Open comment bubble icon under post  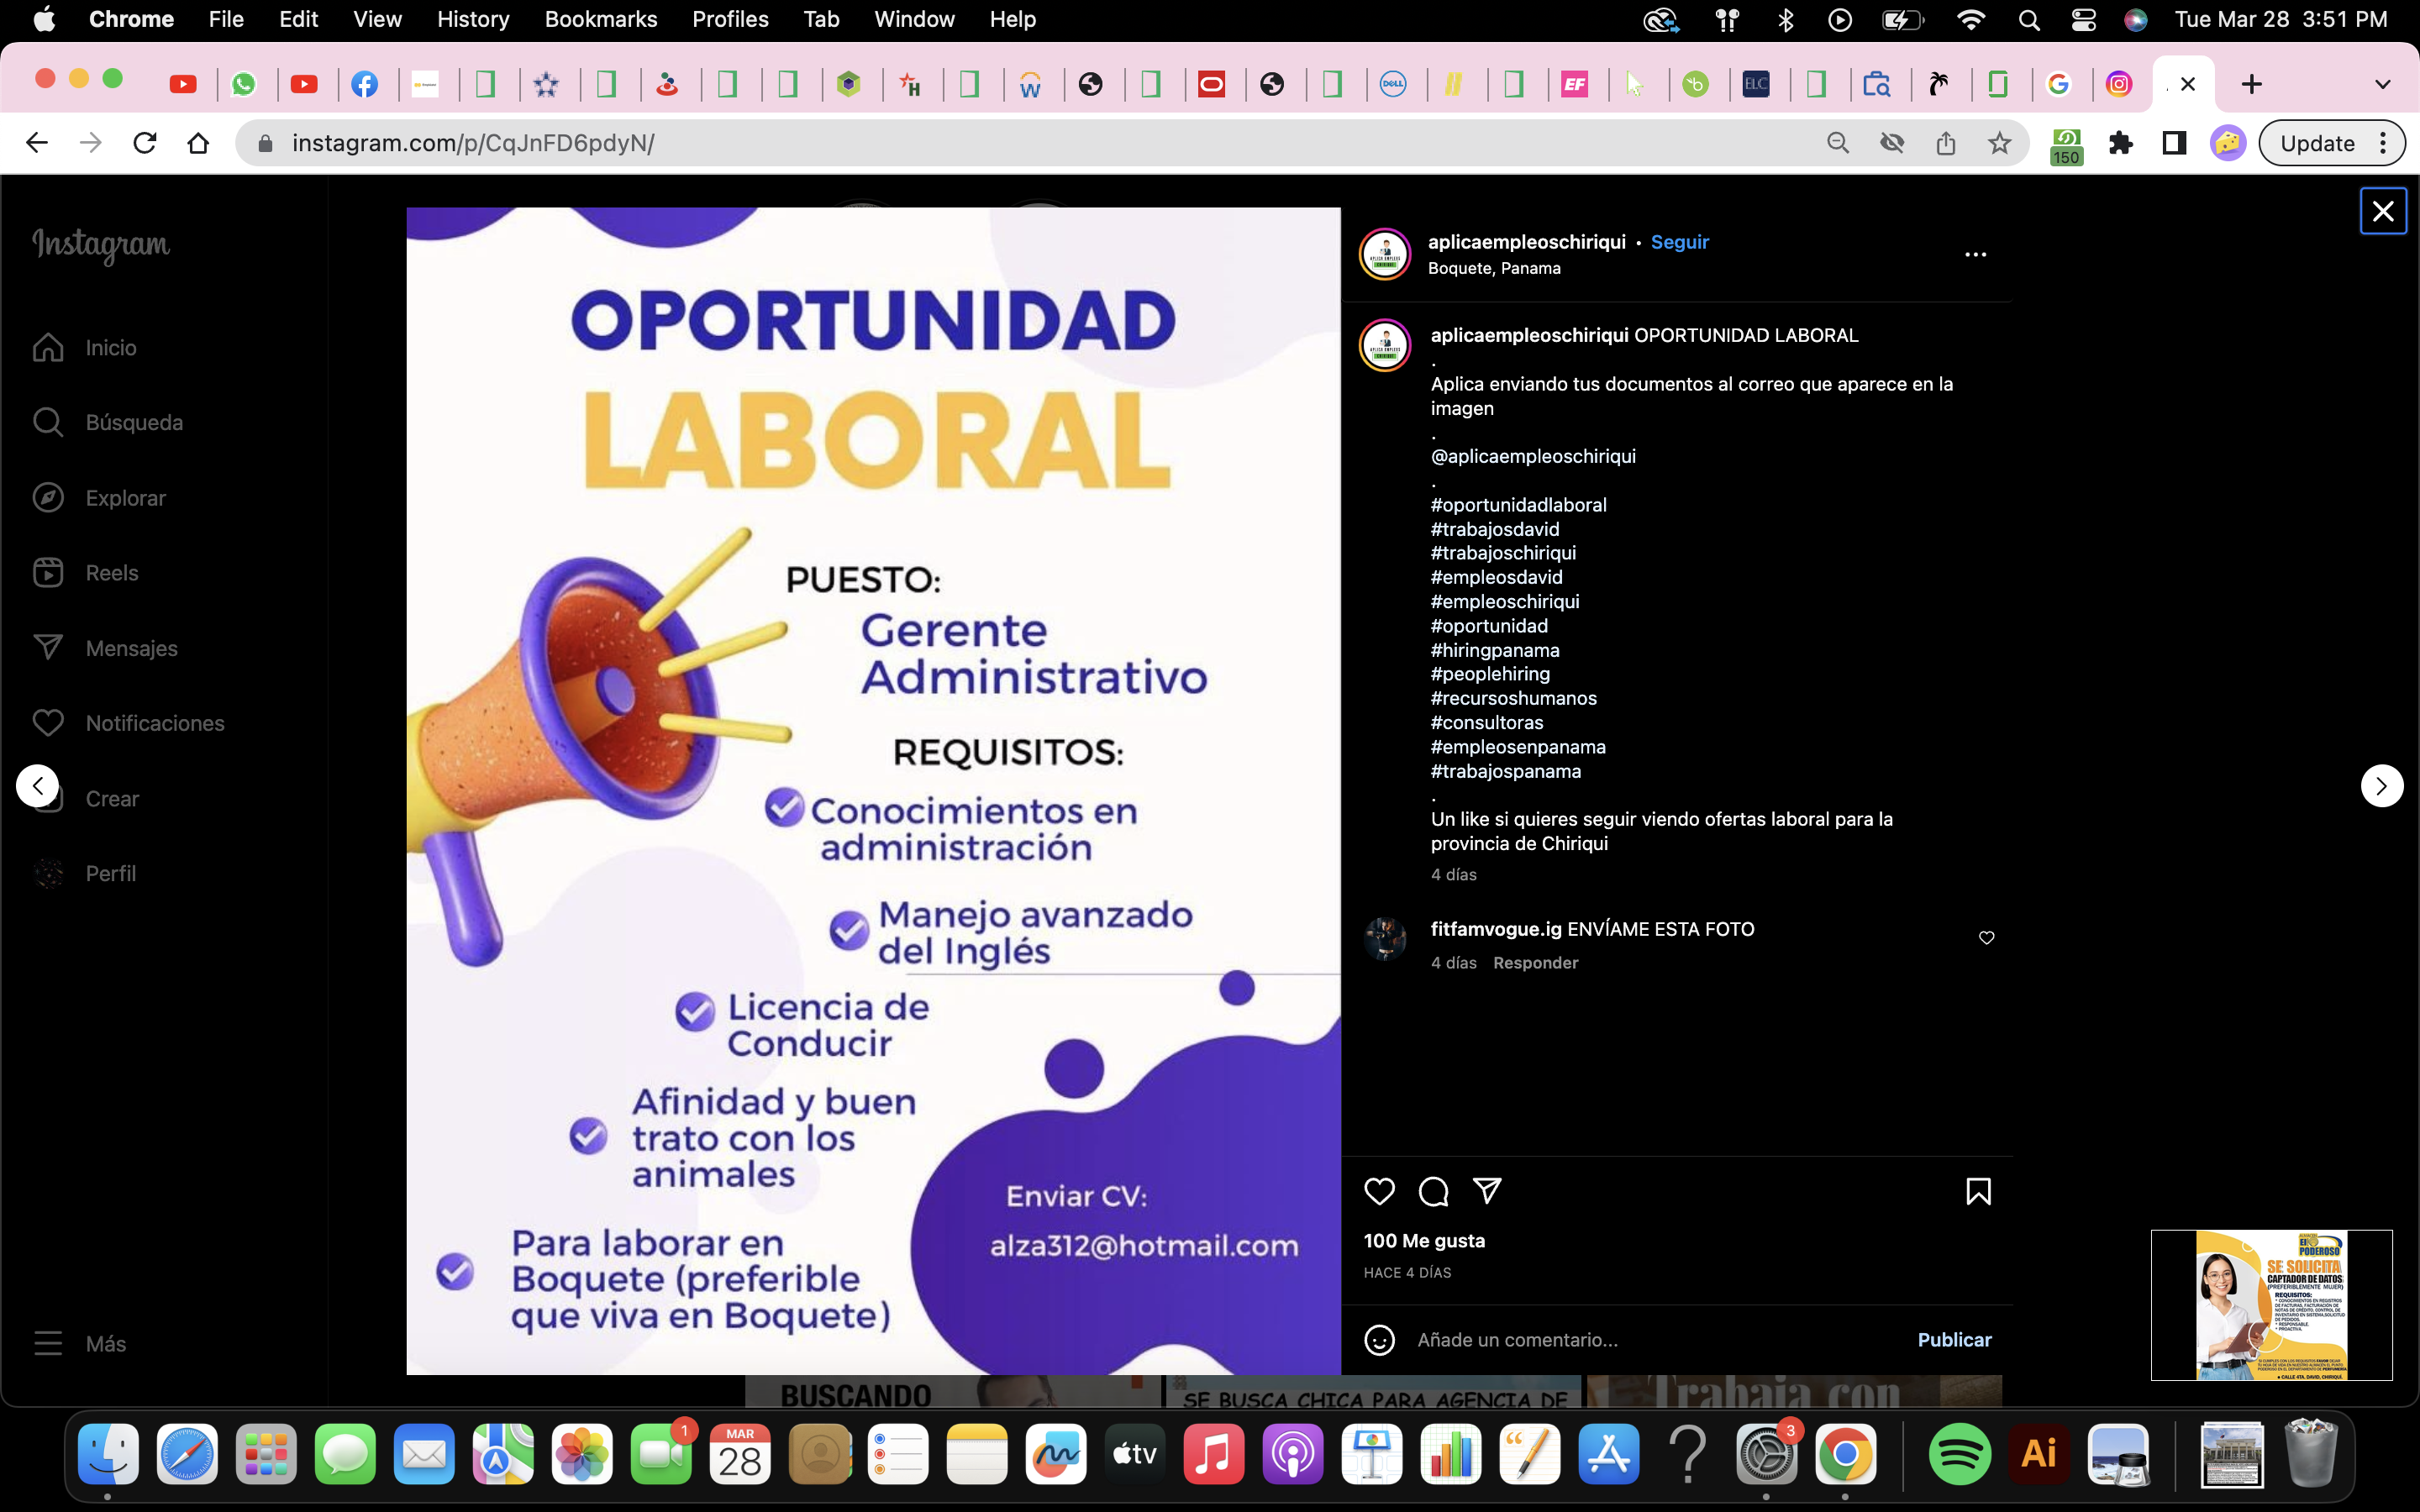pyautogui.click(x=1433, y=1191)
